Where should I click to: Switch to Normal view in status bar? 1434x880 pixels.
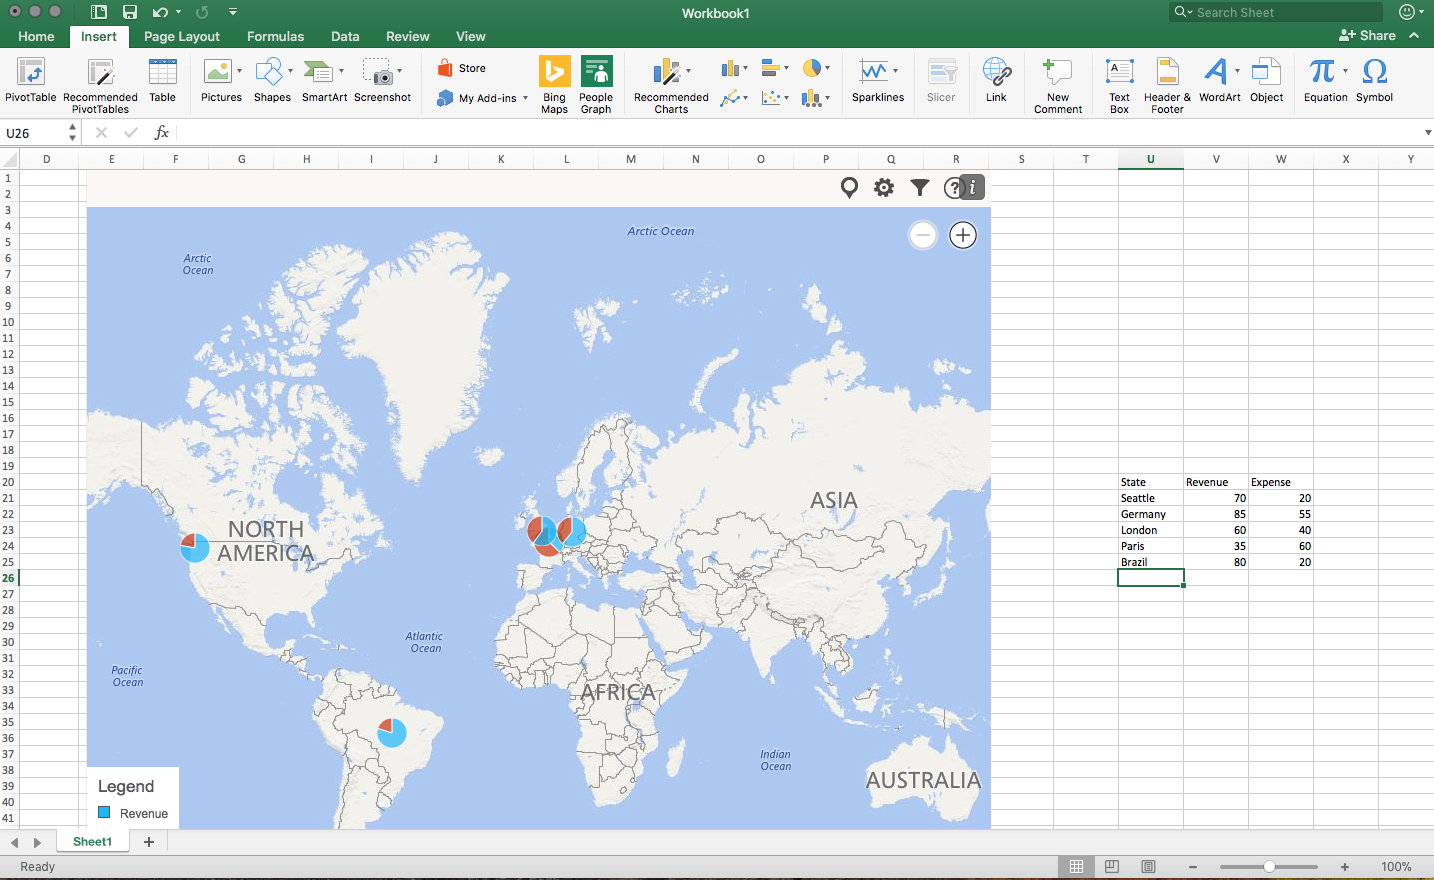tap(1076, 867)
